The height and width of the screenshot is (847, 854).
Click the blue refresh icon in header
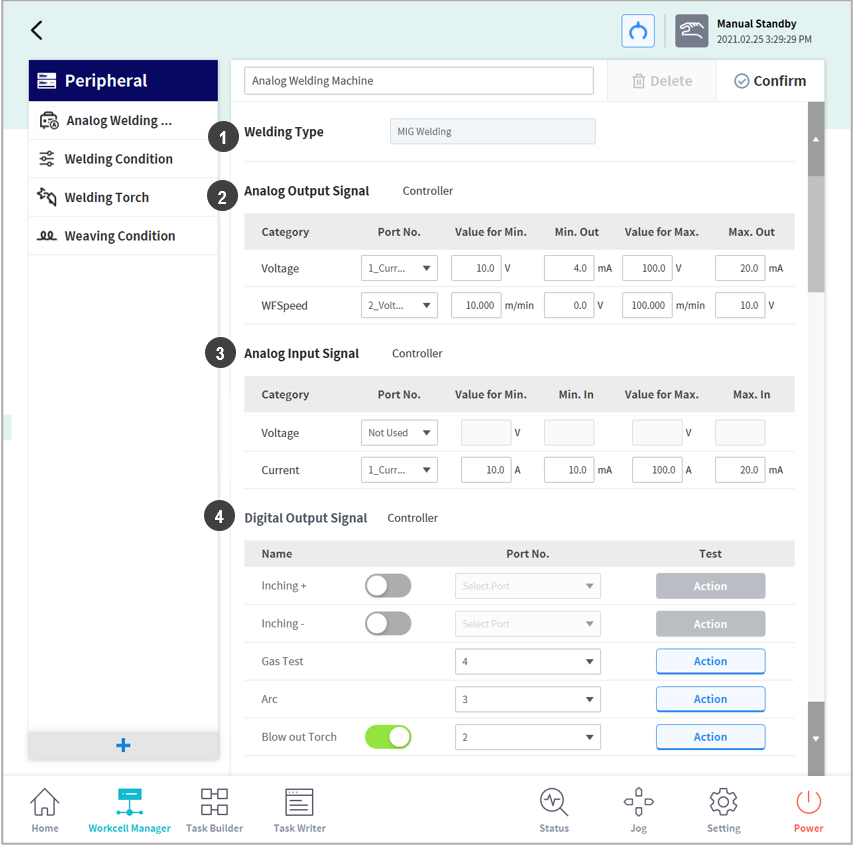click(638, 31)
